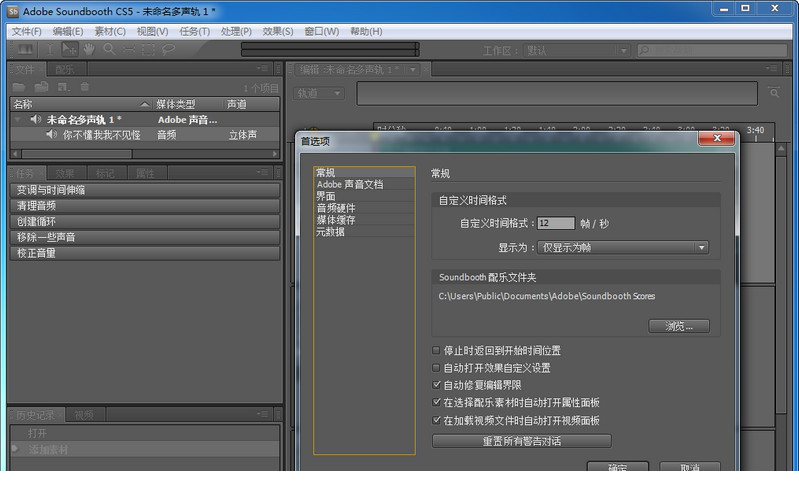
Task: Click speaker icon beside 你不懂我我不见怪
Action: (51, 134)
